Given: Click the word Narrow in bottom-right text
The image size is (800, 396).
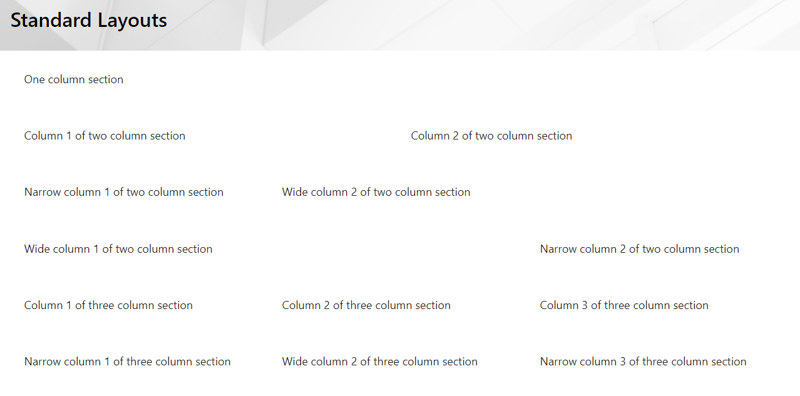Looking at the screenshot, I should click(x=557, y=361).
